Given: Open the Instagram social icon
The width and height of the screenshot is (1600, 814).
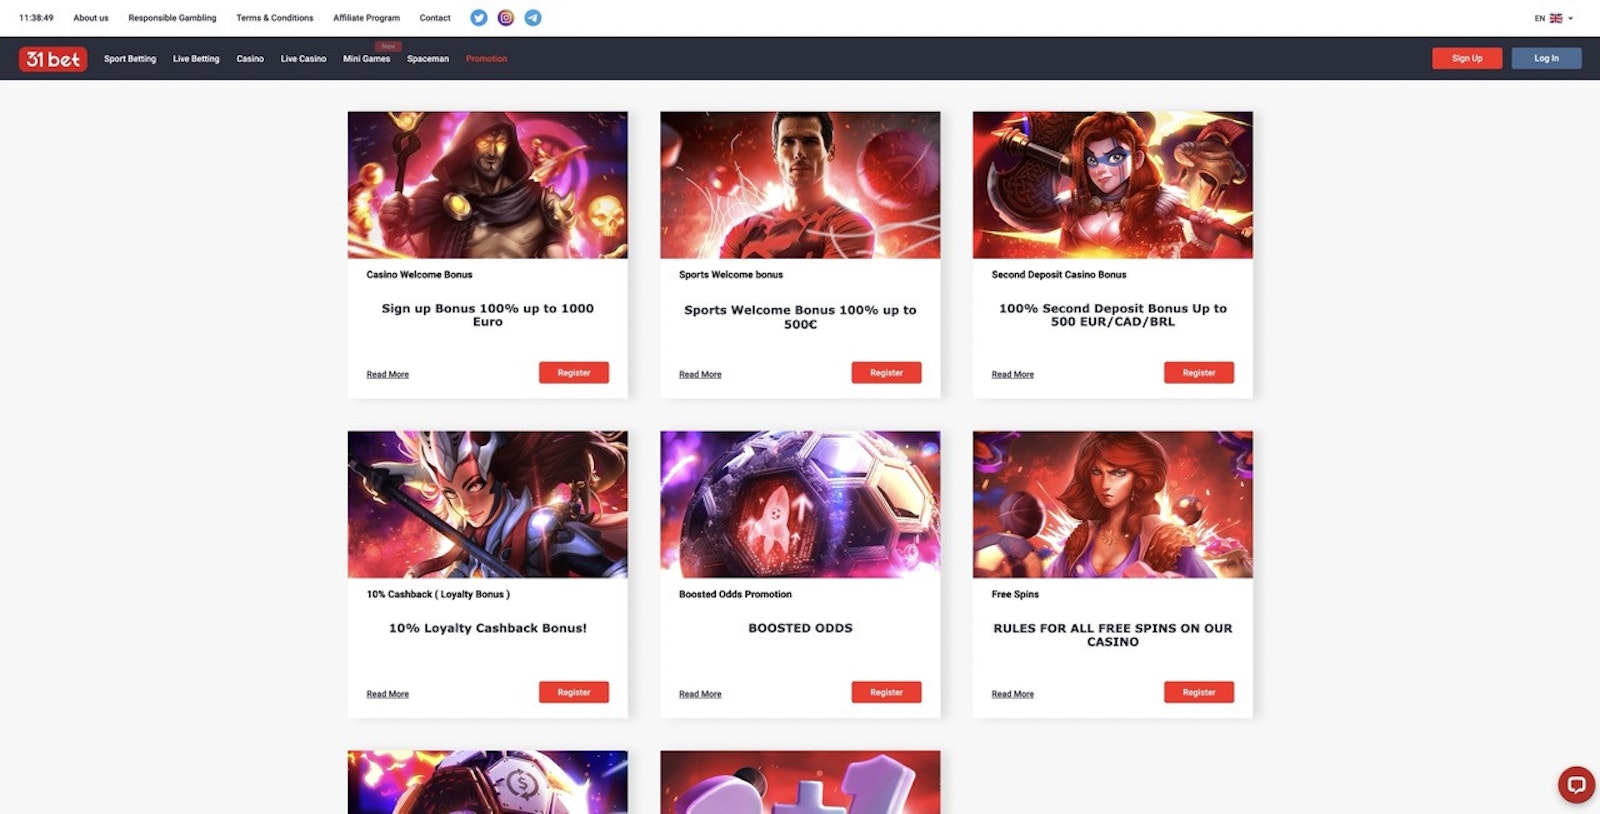Looking at the screenshot, I should click(506, 18).
